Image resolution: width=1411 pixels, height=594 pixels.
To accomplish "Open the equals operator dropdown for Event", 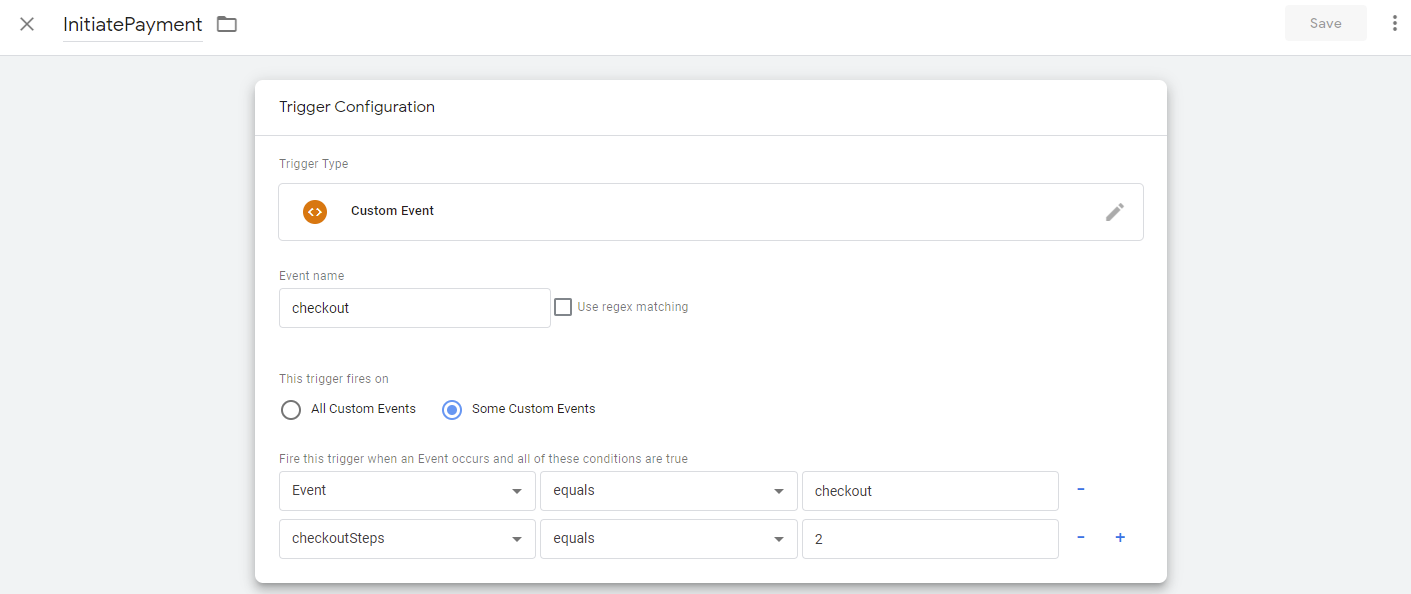I will point(668,491).
